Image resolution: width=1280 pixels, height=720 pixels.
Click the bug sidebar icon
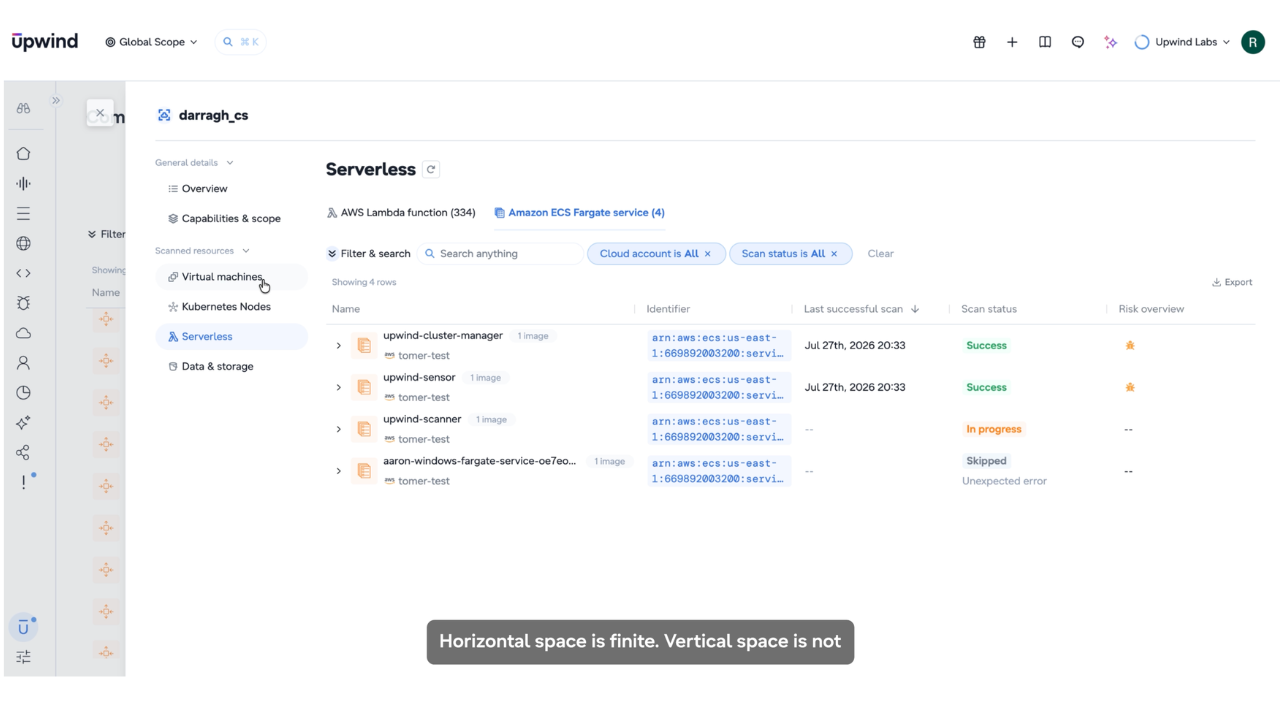point(23,303)
